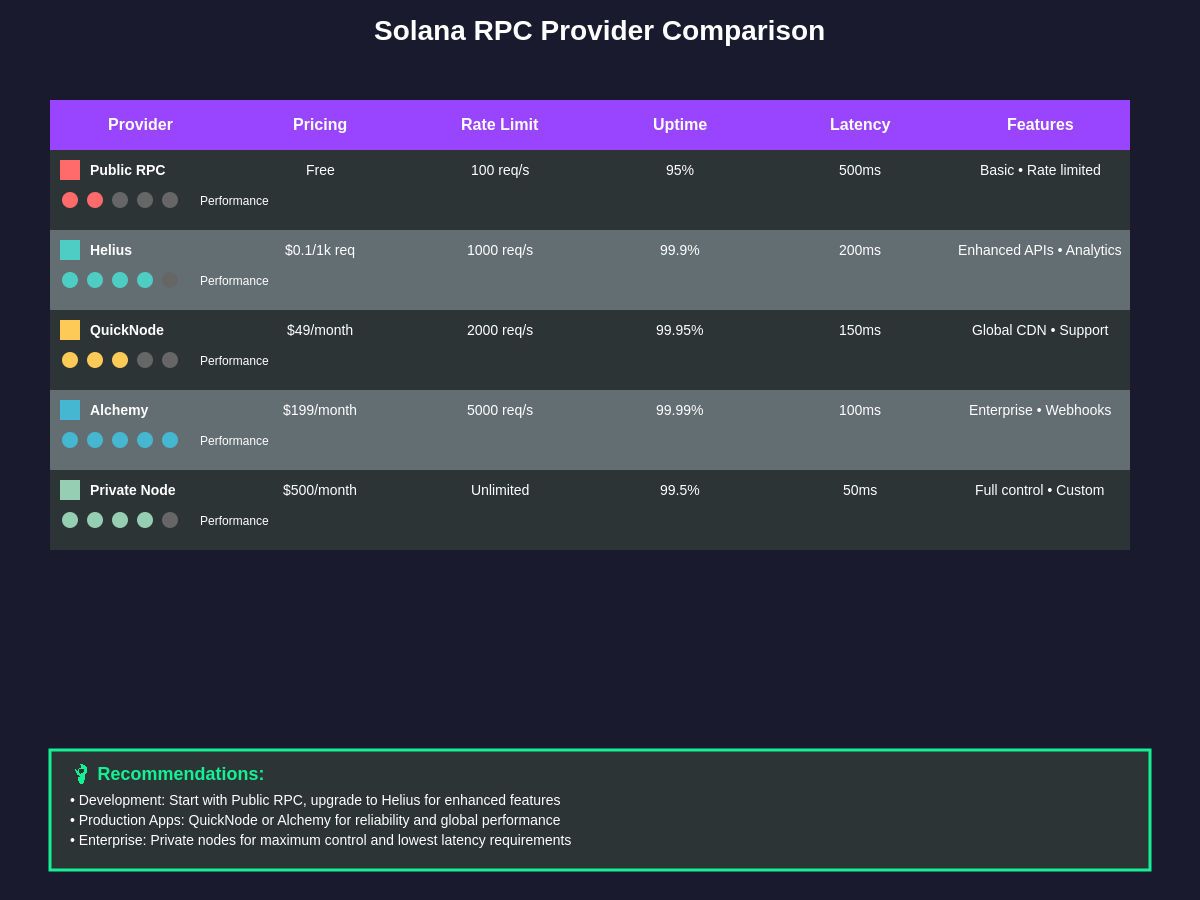Click the red Public RPC color square
The image size is (1200, 900).
tap(70, 170)
